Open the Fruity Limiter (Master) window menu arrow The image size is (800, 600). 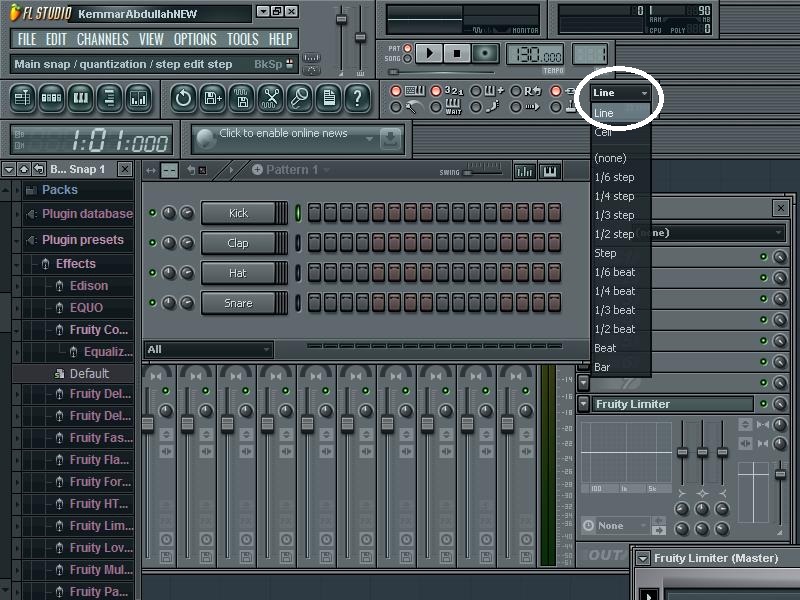643,558
